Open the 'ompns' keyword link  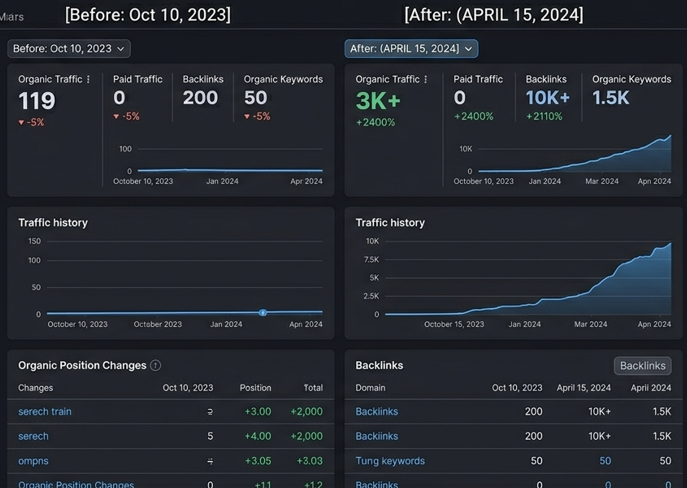(33, 461)
